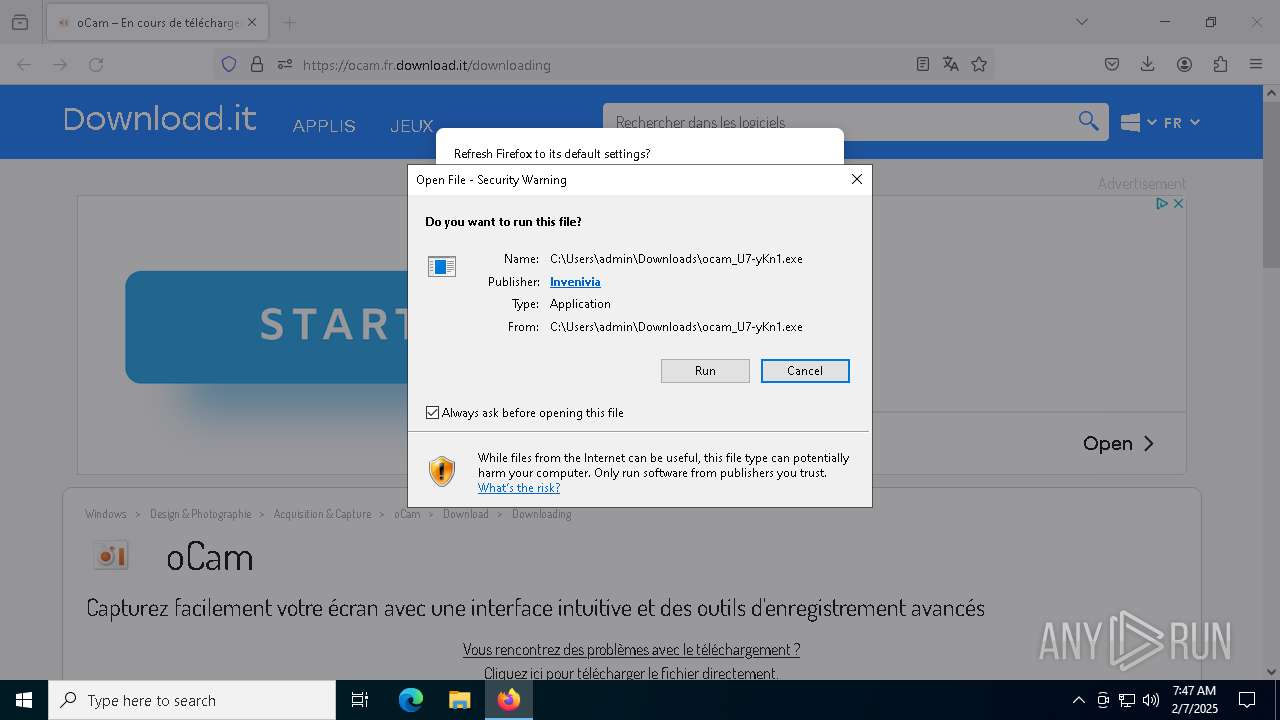Close the oCam tab
Screen dimensions: 1280x720
[x=252, y=22]
